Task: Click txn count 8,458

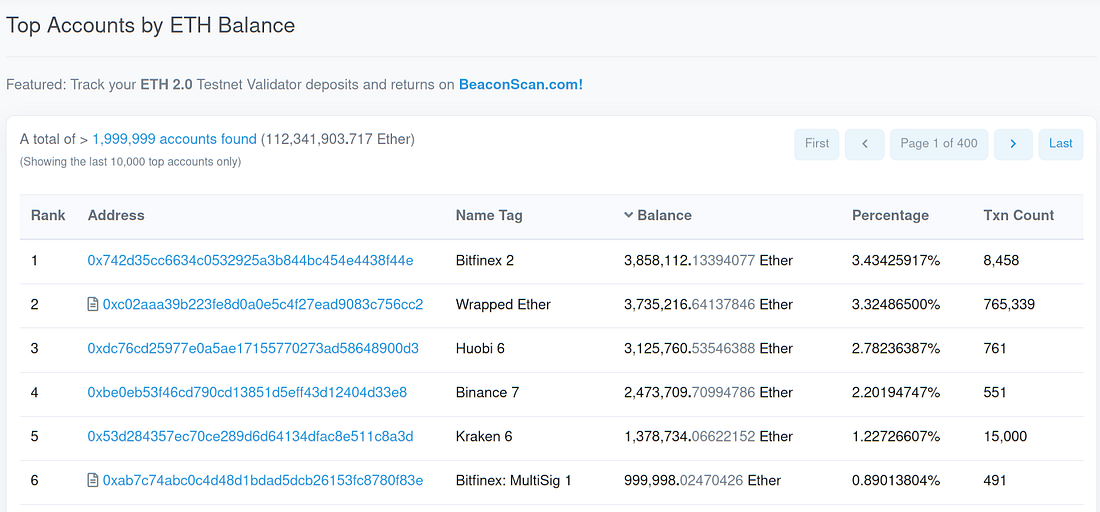Action: (1001, 261)
